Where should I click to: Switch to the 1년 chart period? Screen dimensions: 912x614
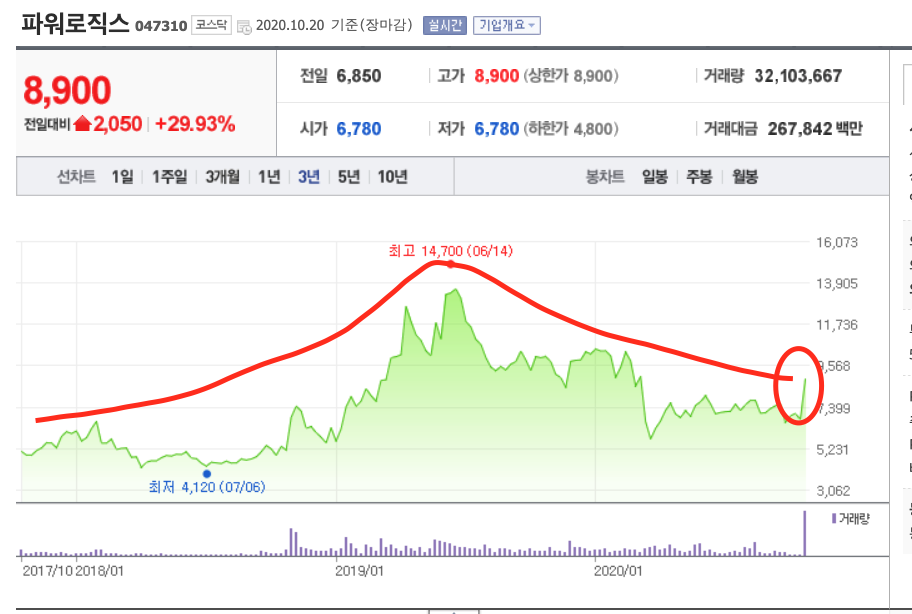[x=269, y=177]
